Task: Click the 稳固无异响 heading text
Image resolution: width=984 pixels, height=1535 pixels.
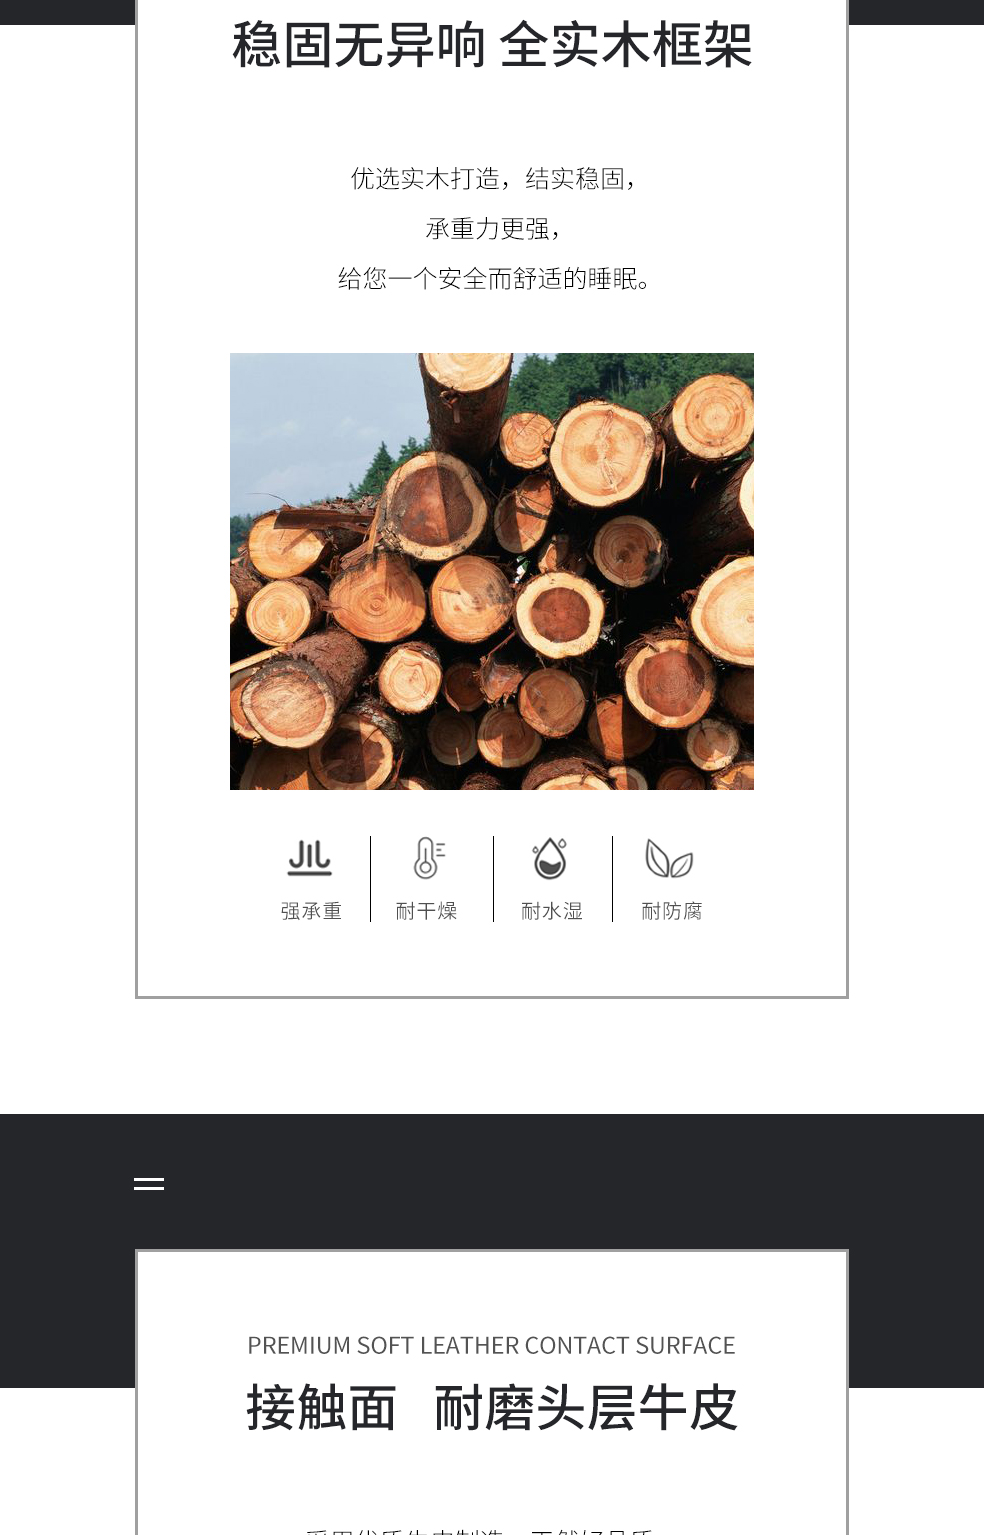Action: tap(359, 45)
